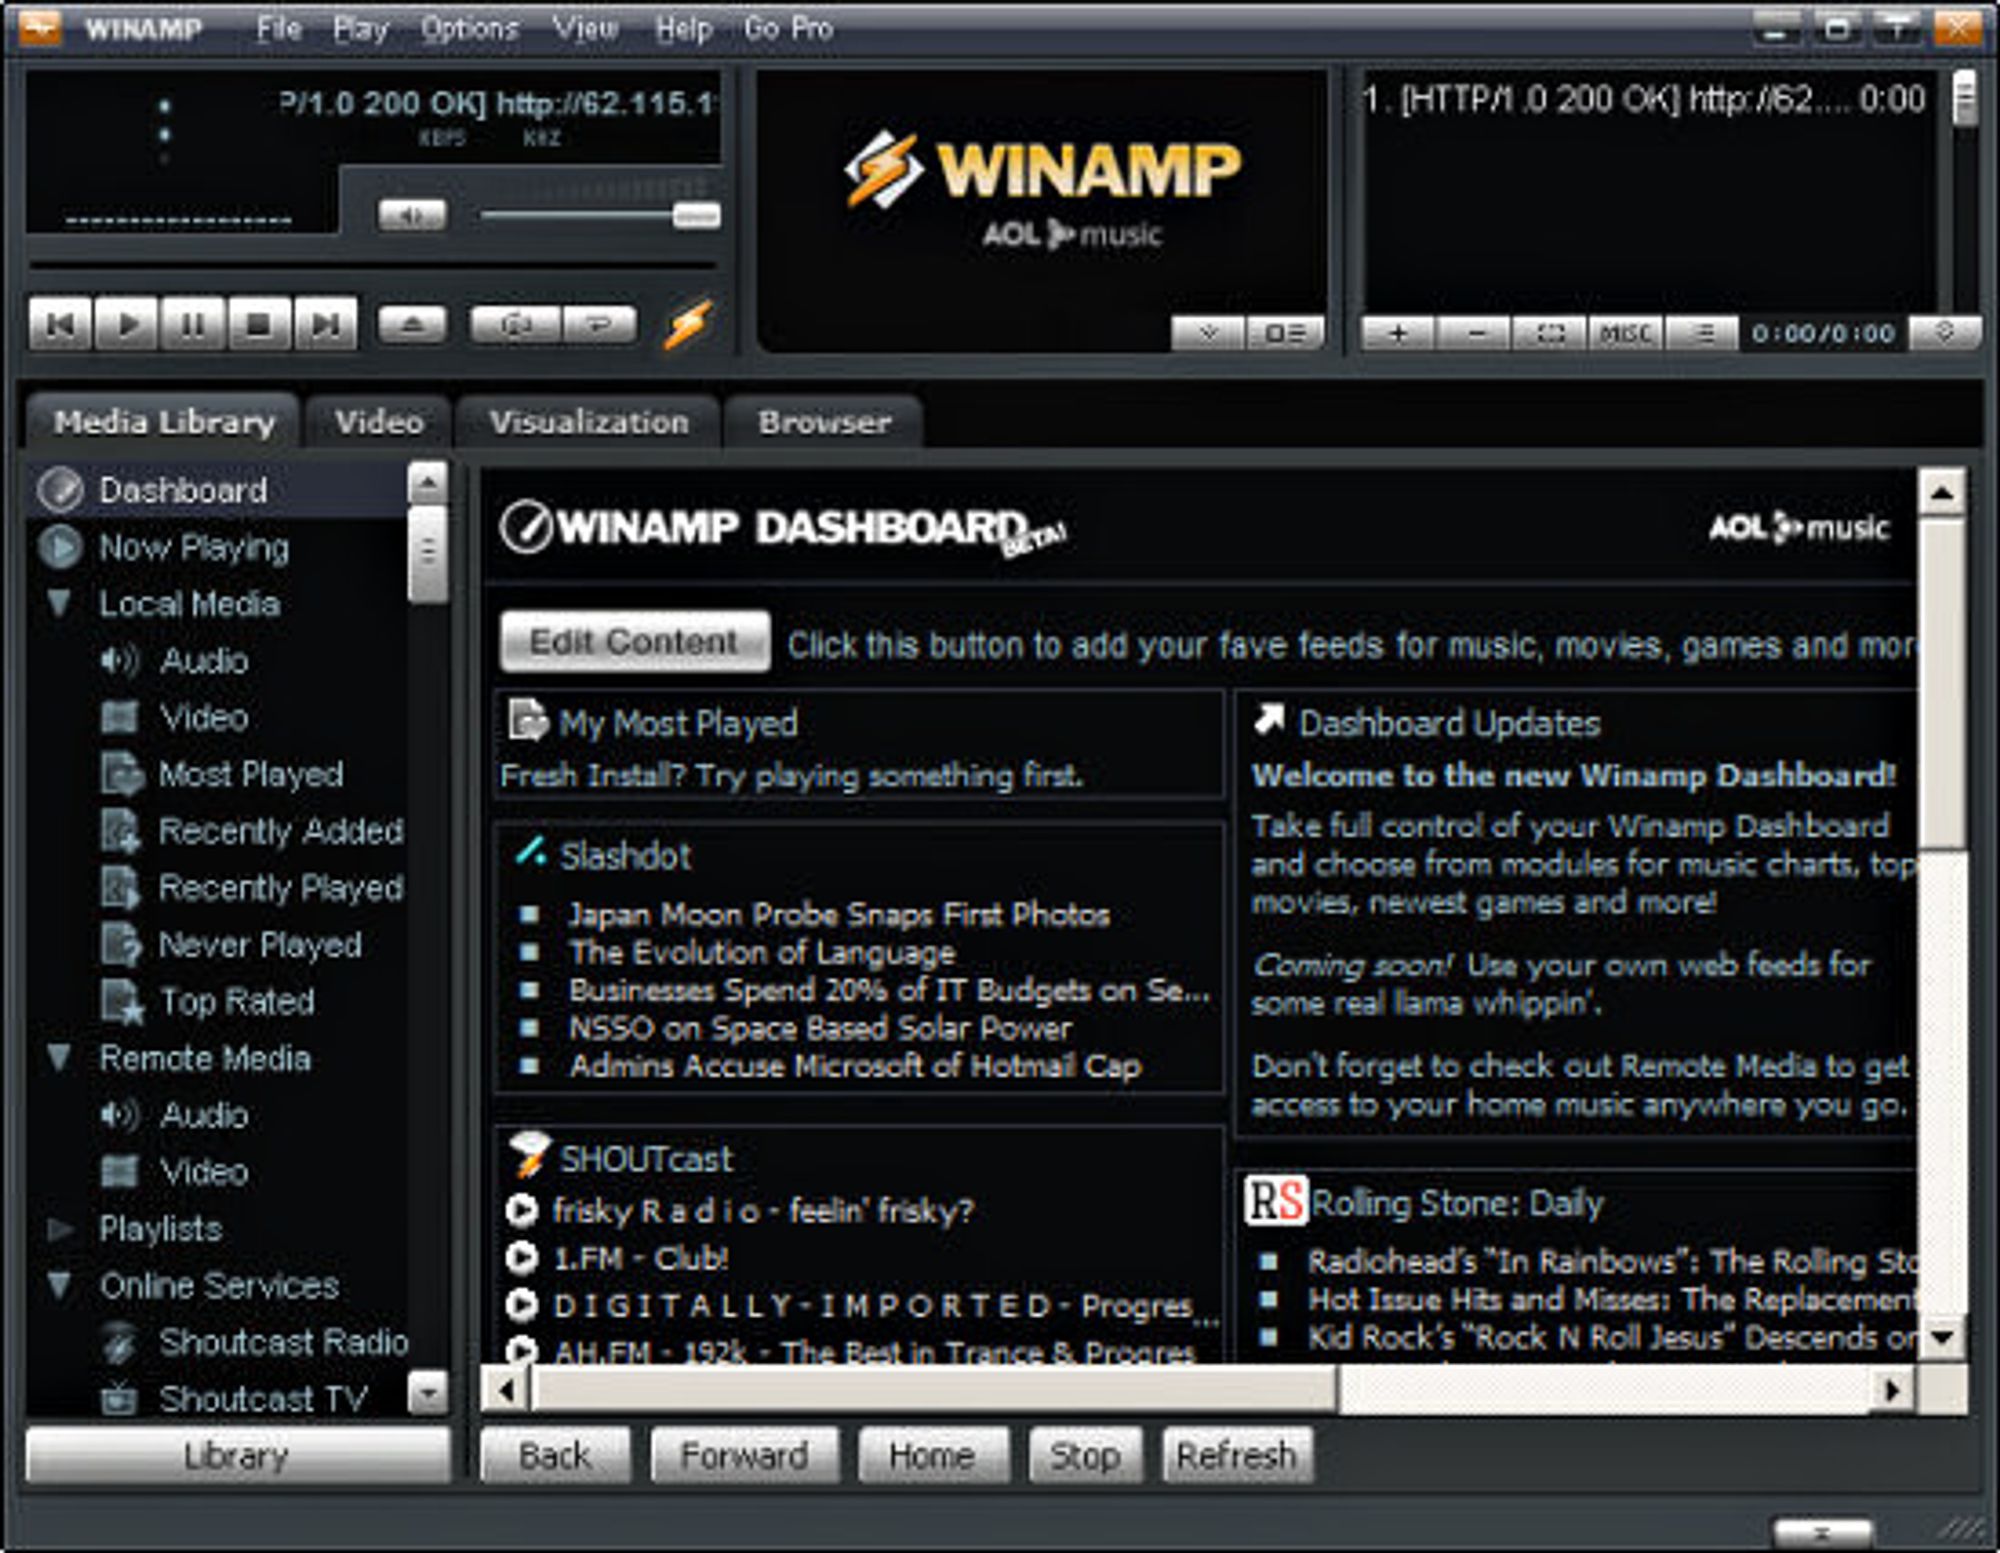The width and height of the screenshot is (2000, 1553).
Task: Click the Library button below the sidebar
Action: click(x=237, y=1456)
